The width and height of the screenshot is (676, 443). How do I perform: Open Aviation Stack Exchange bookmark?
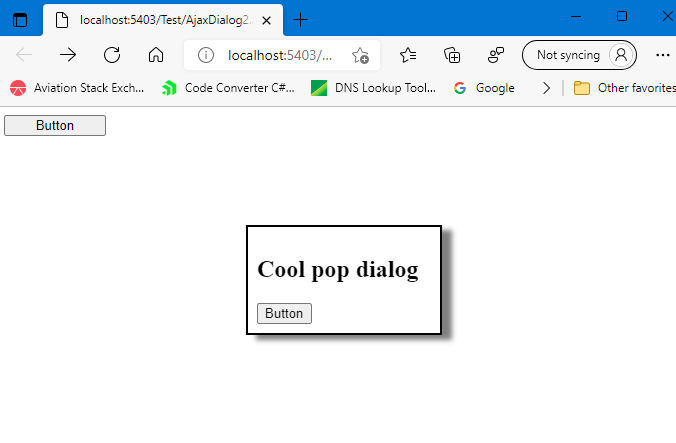77,88
